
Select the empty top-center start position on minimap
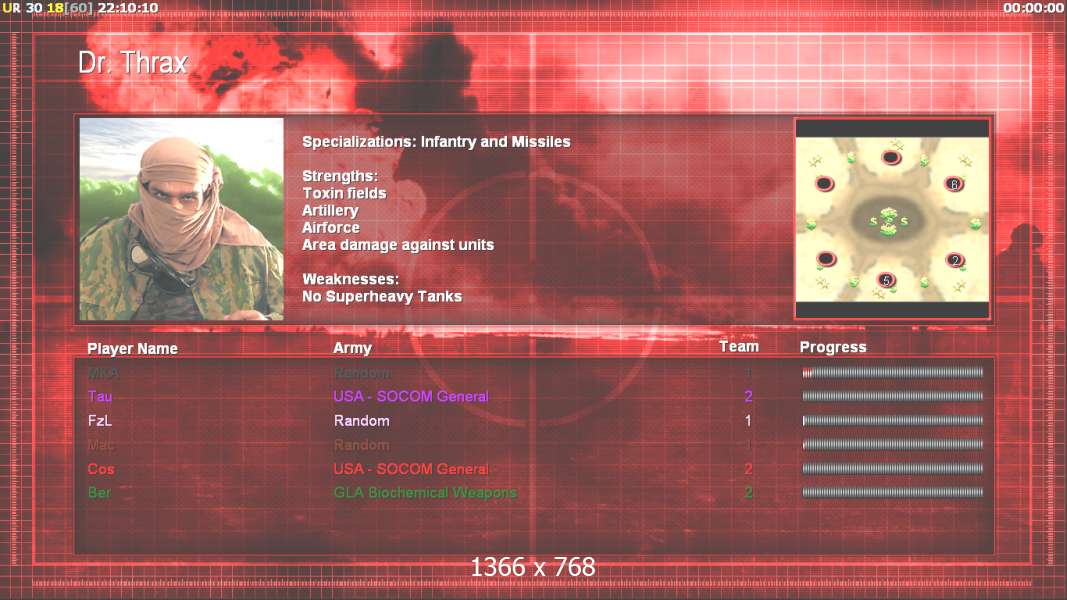point(891,158)
